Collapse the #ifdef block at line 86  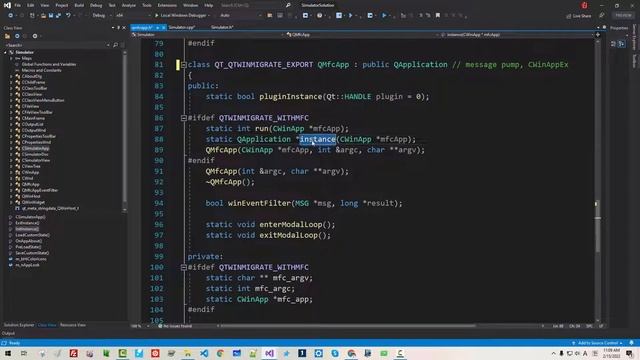184,118
